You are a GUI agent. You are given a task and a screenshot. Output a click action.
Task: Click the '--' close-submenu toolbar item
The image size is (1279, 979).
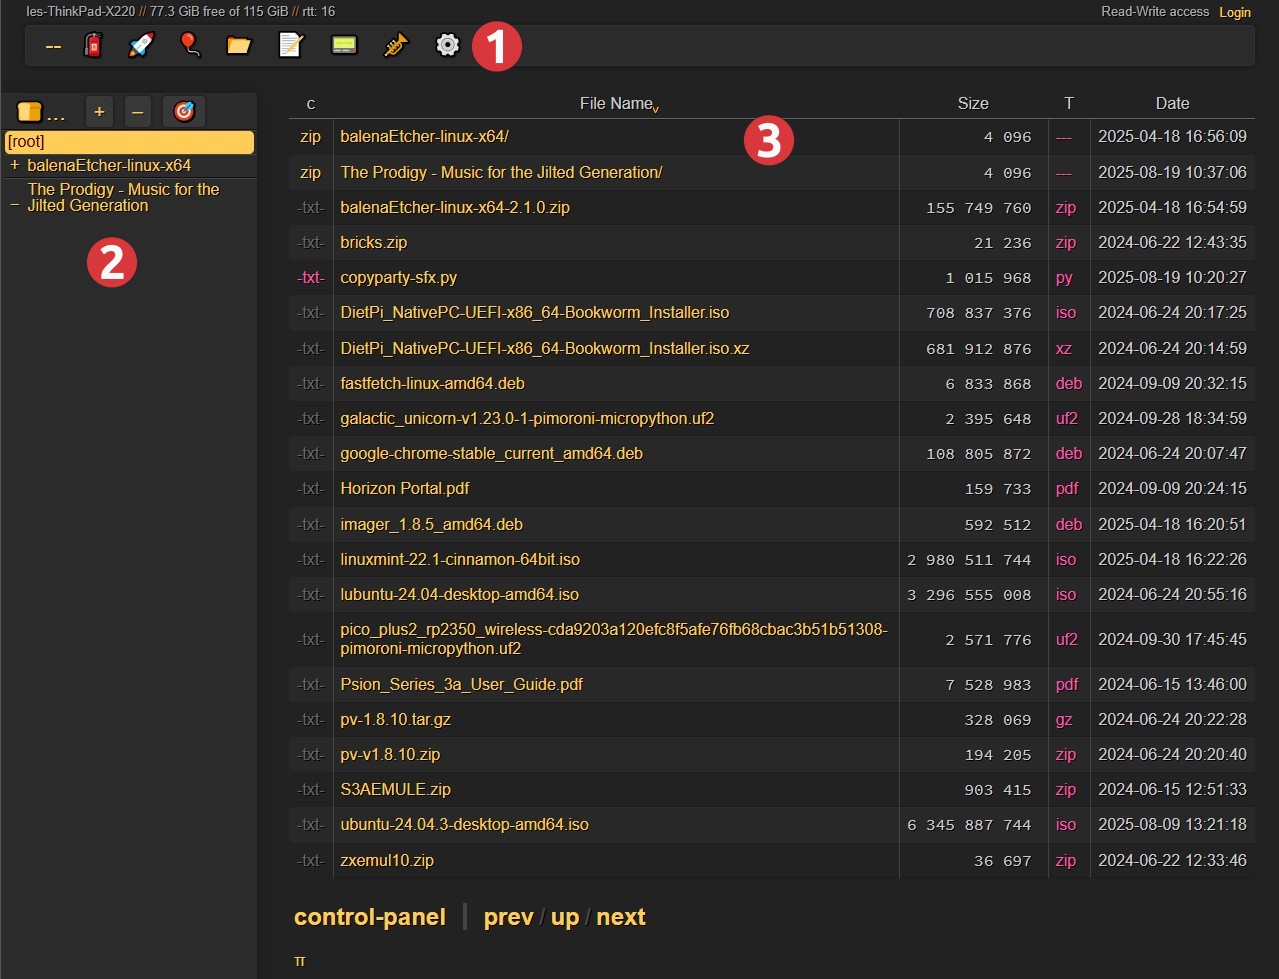coord(53,46)
